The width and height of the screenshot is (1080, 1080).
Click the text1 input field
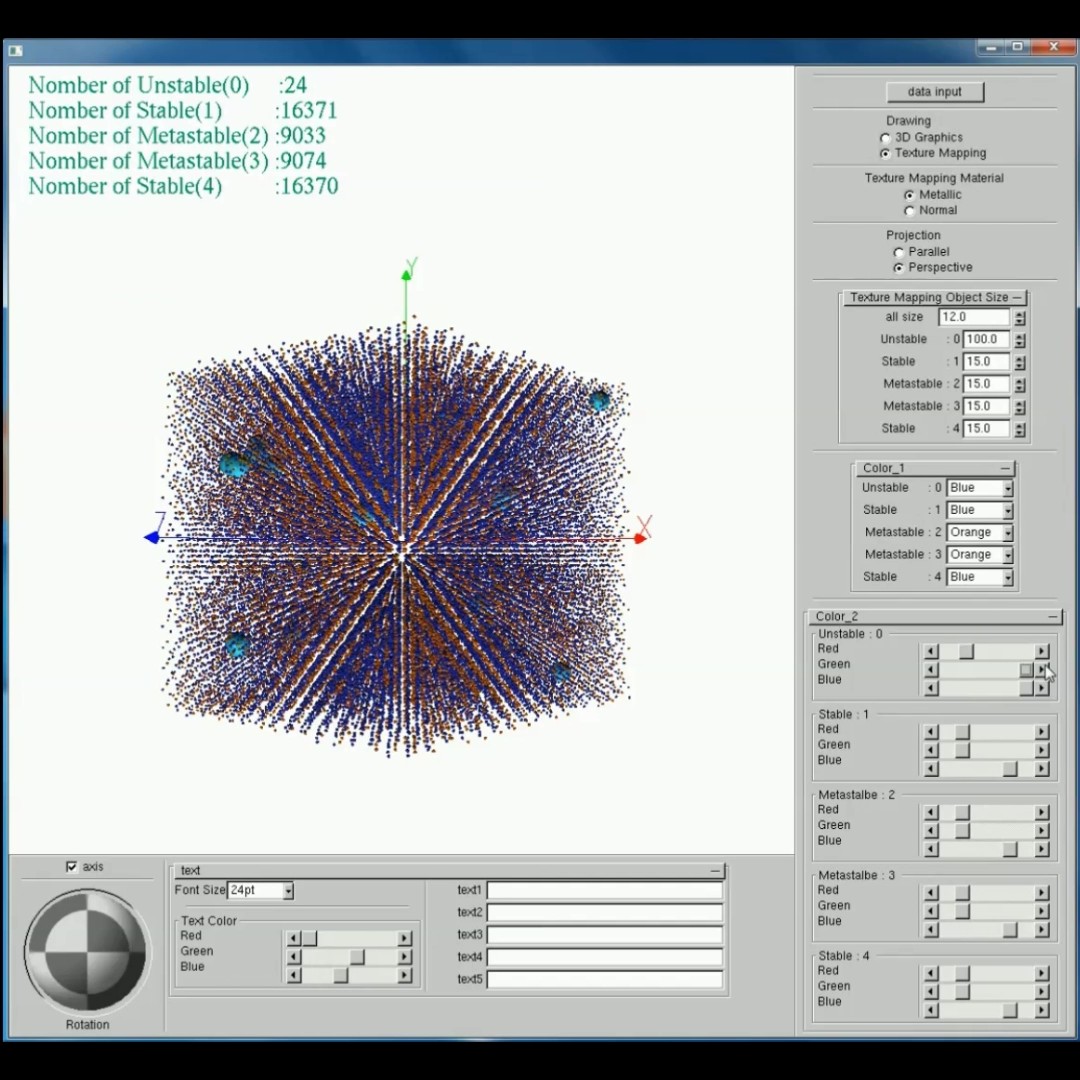604,890
